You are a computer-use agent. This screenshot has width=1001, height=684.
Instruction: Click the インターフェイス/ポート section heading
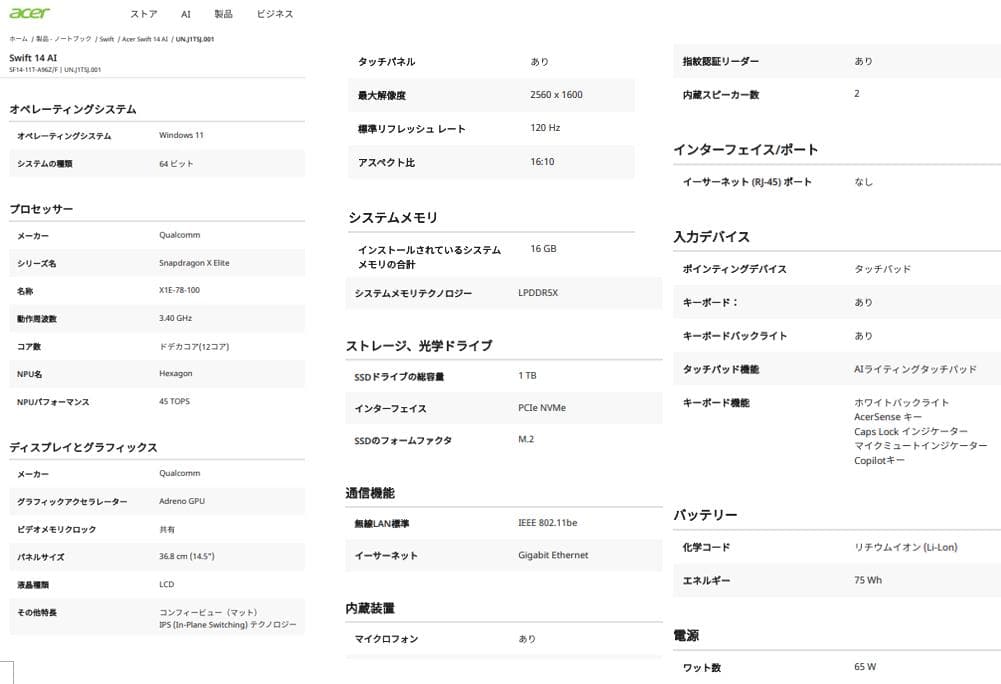[x=743, y=149]
